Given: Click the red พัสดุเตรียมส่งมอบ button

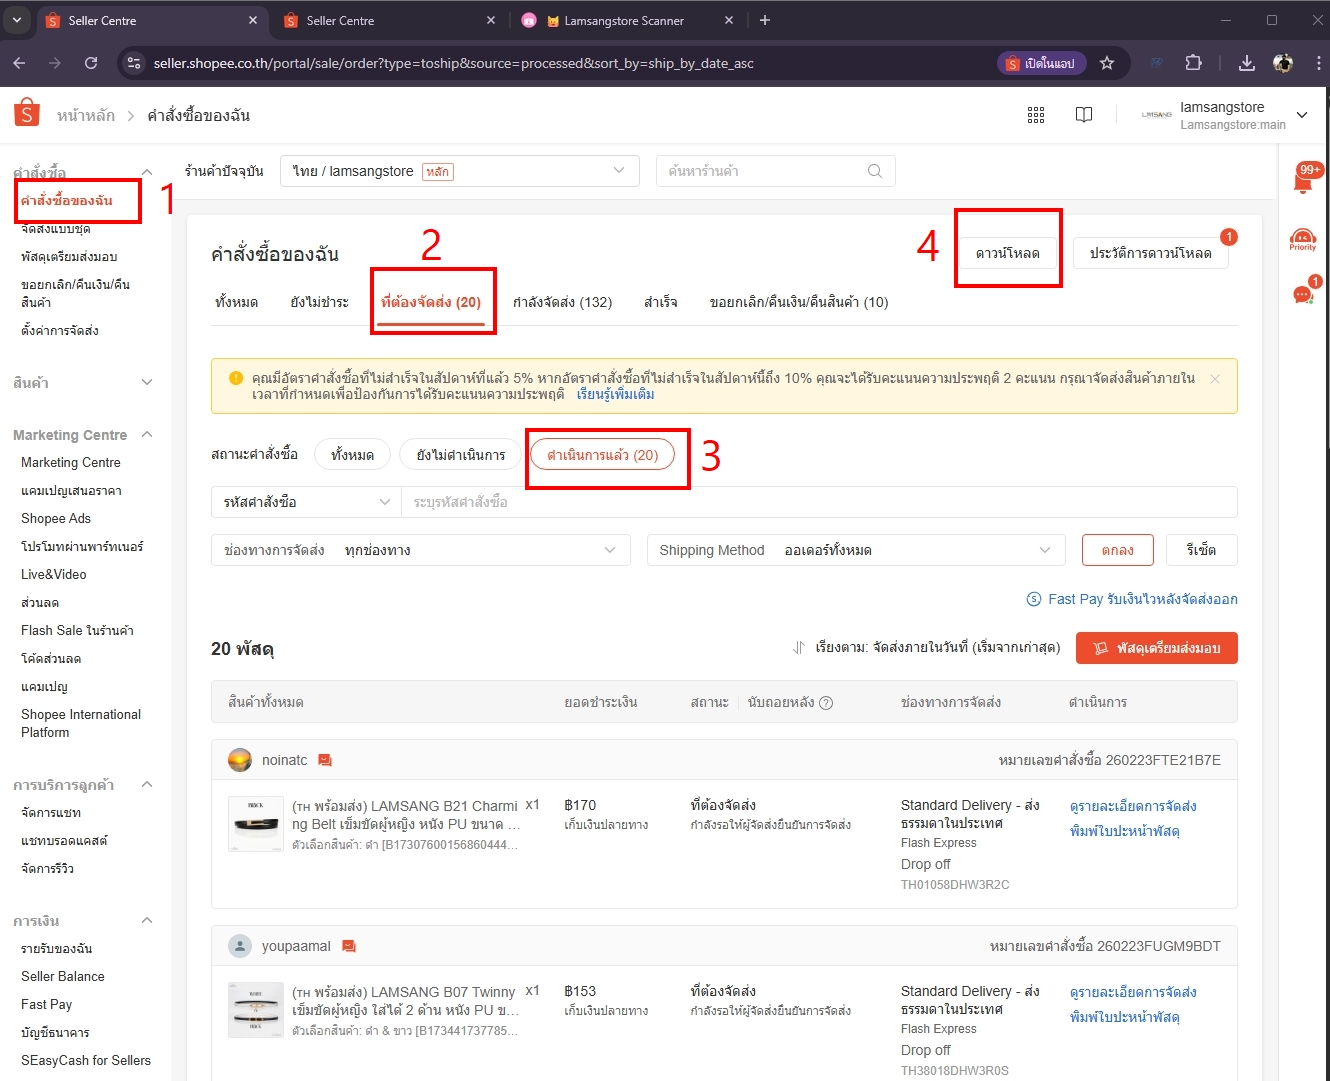Looking at the screenshot, I should tap(1157, 648).
